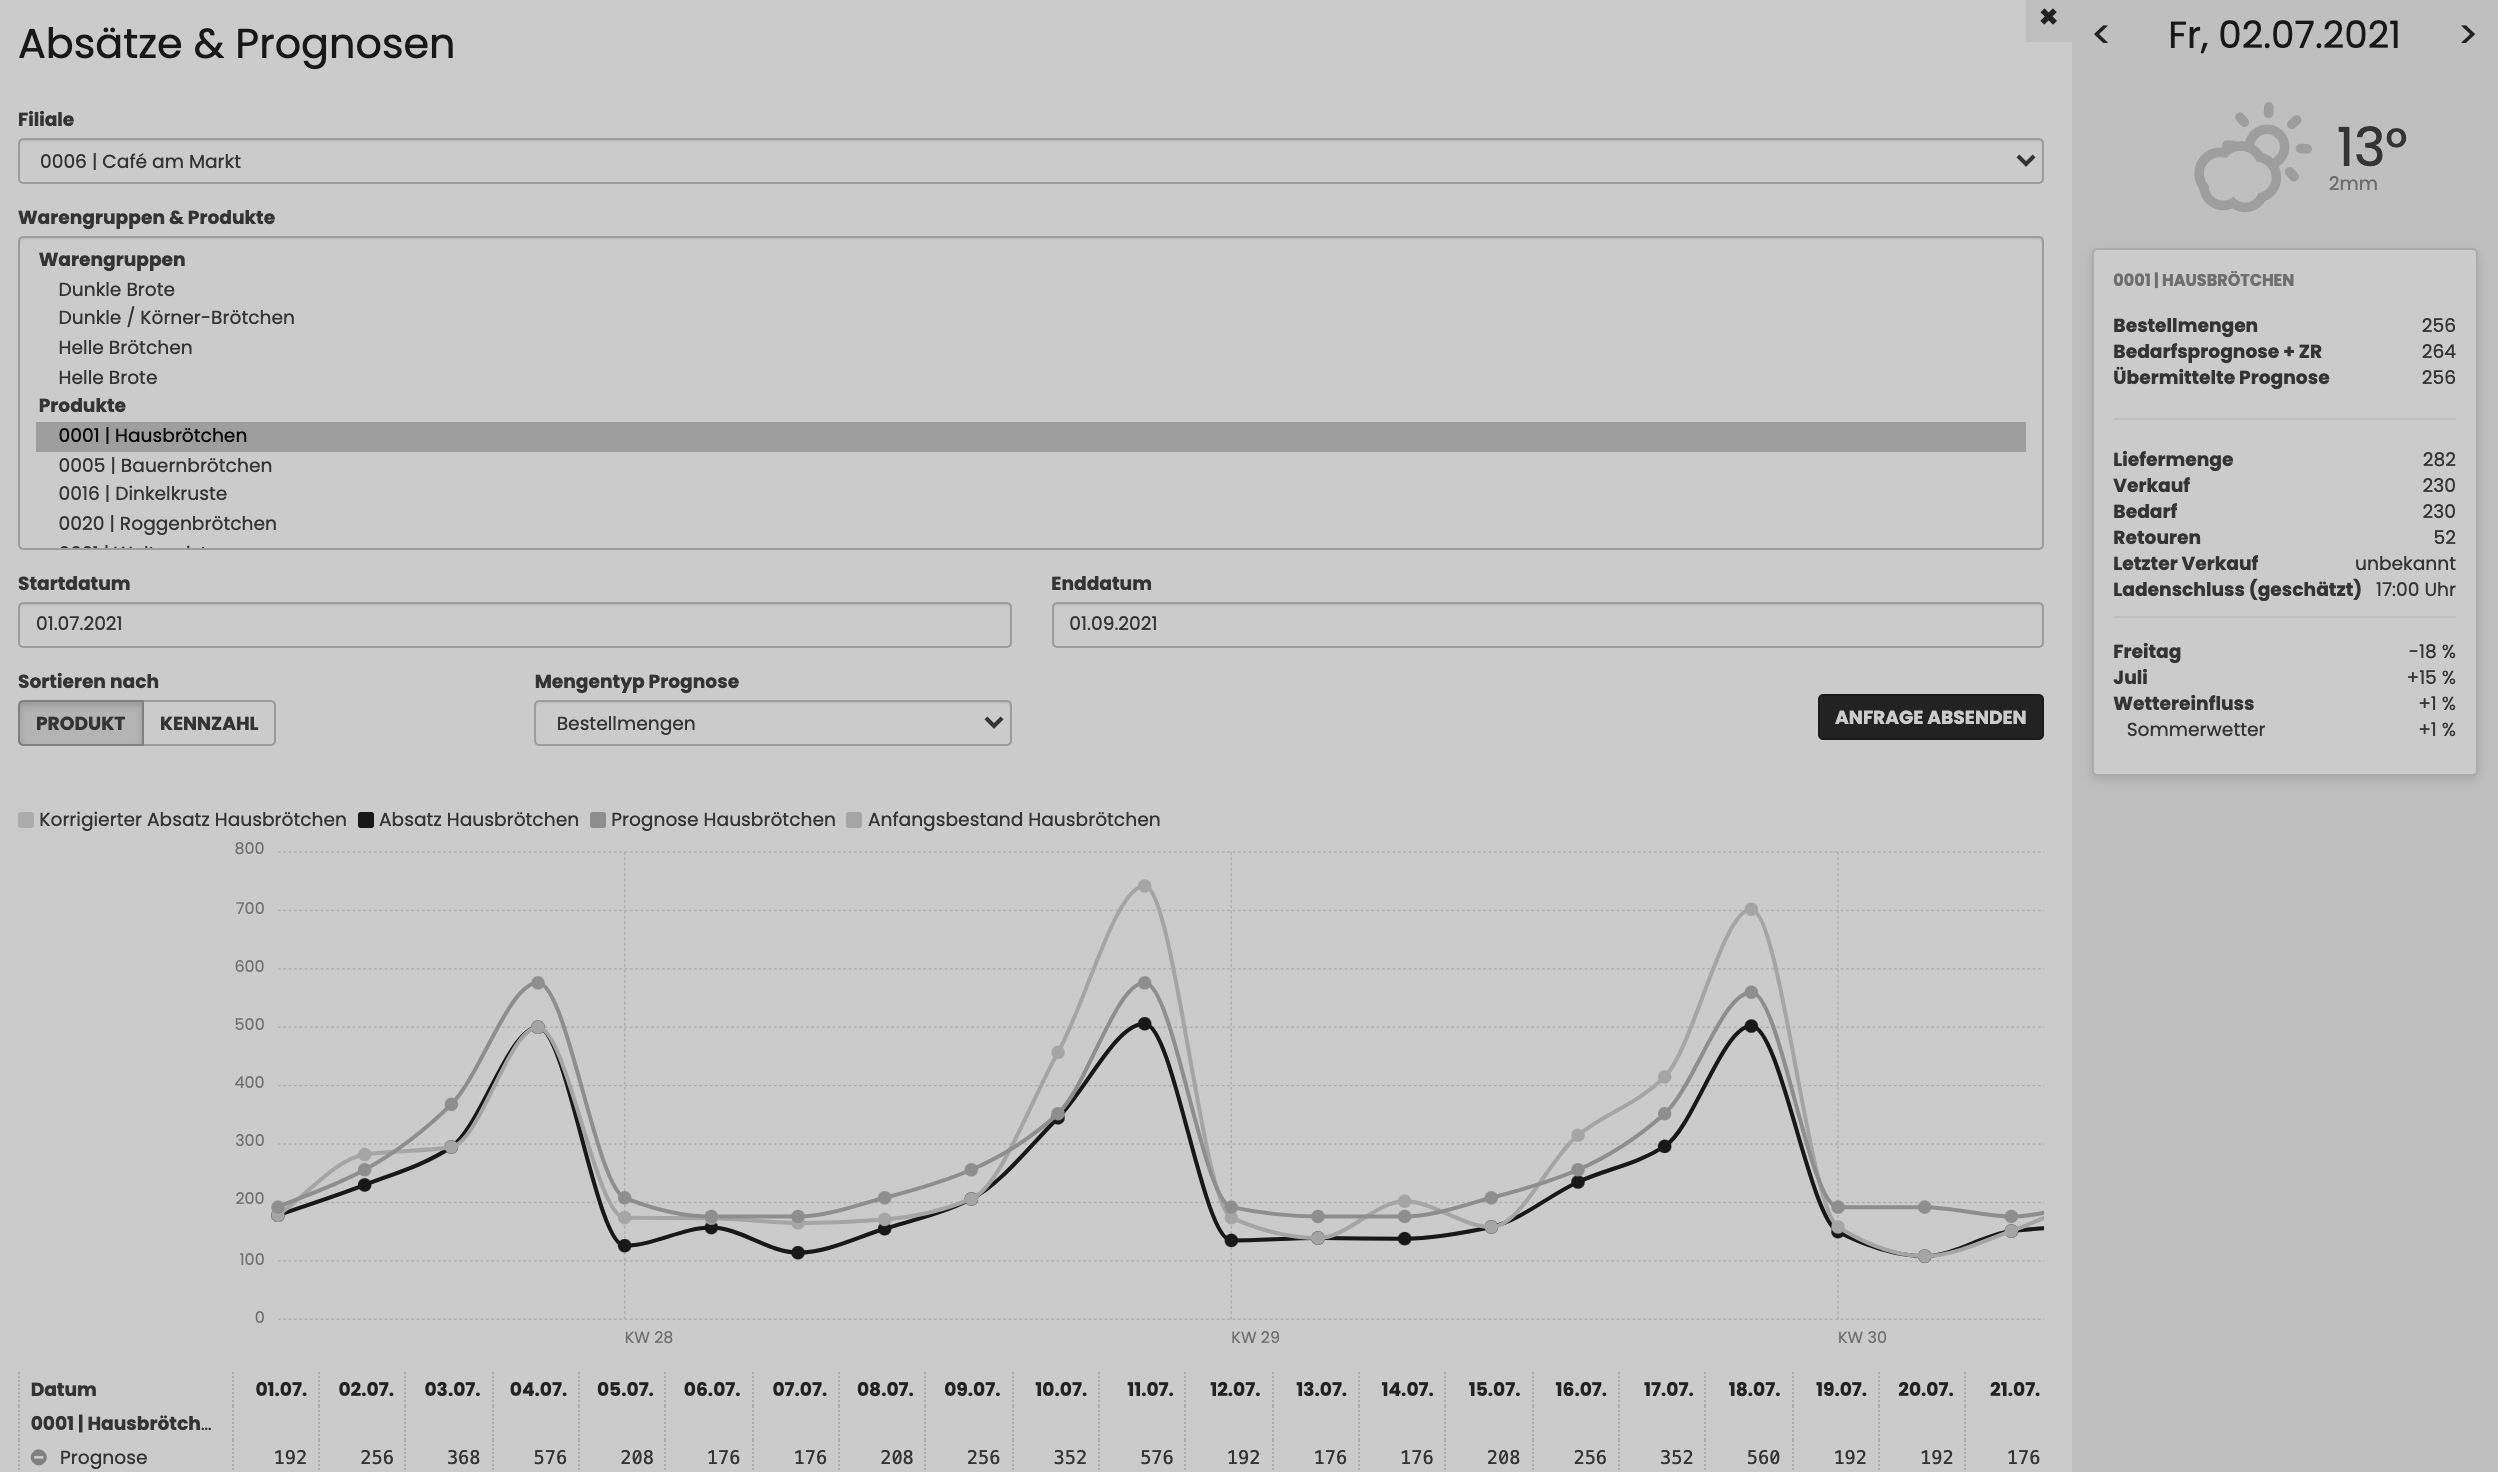The height and width of the screenshot is (1472, 2498).
Task: Toggle Anfangsbestand Hausbrötchen legend series
Action: (x=1003, y=820)
